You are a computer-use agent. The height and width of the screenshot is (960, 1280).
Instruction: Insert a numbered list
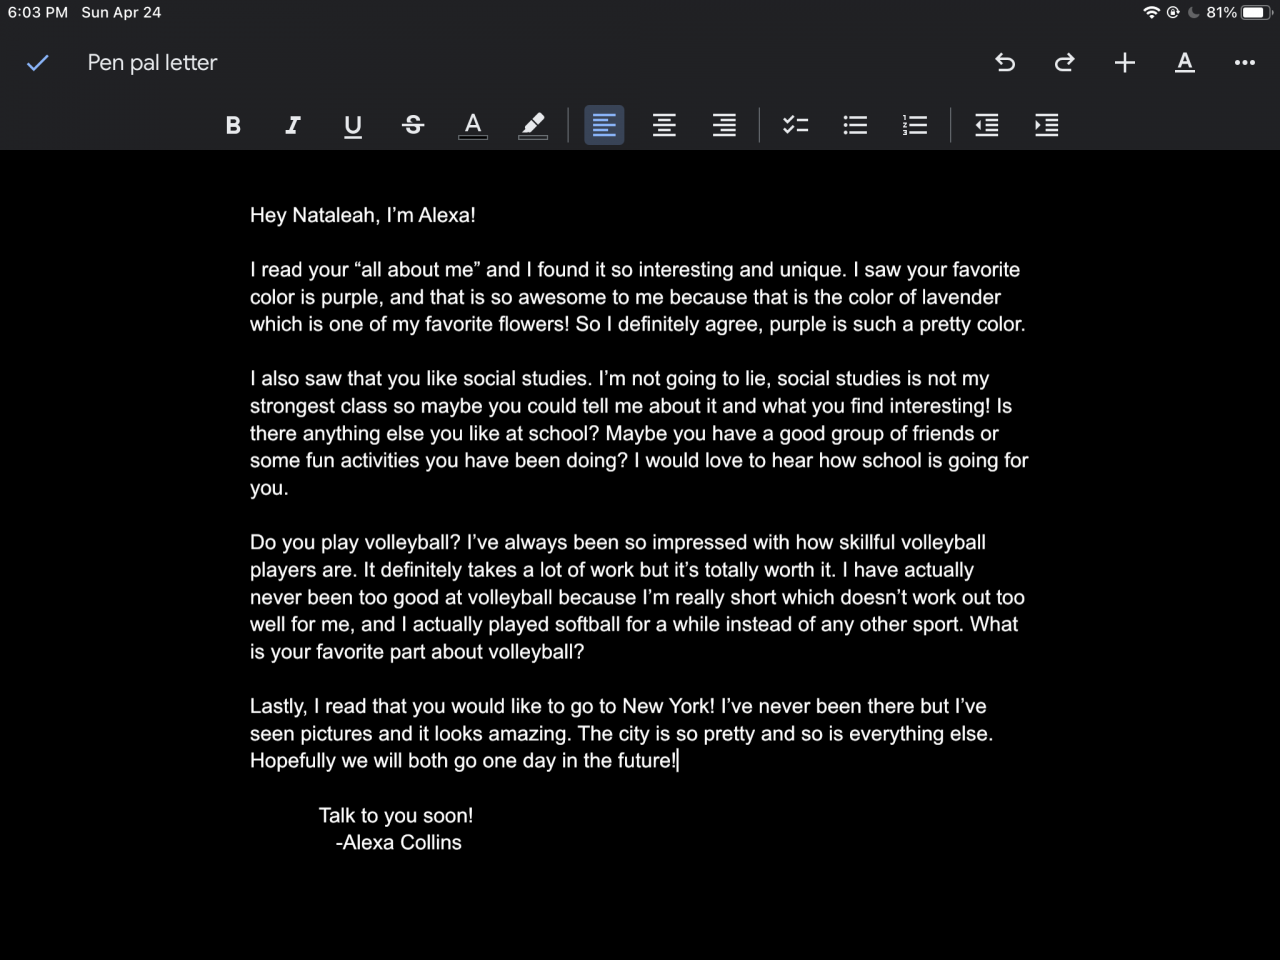pos(915,125)
